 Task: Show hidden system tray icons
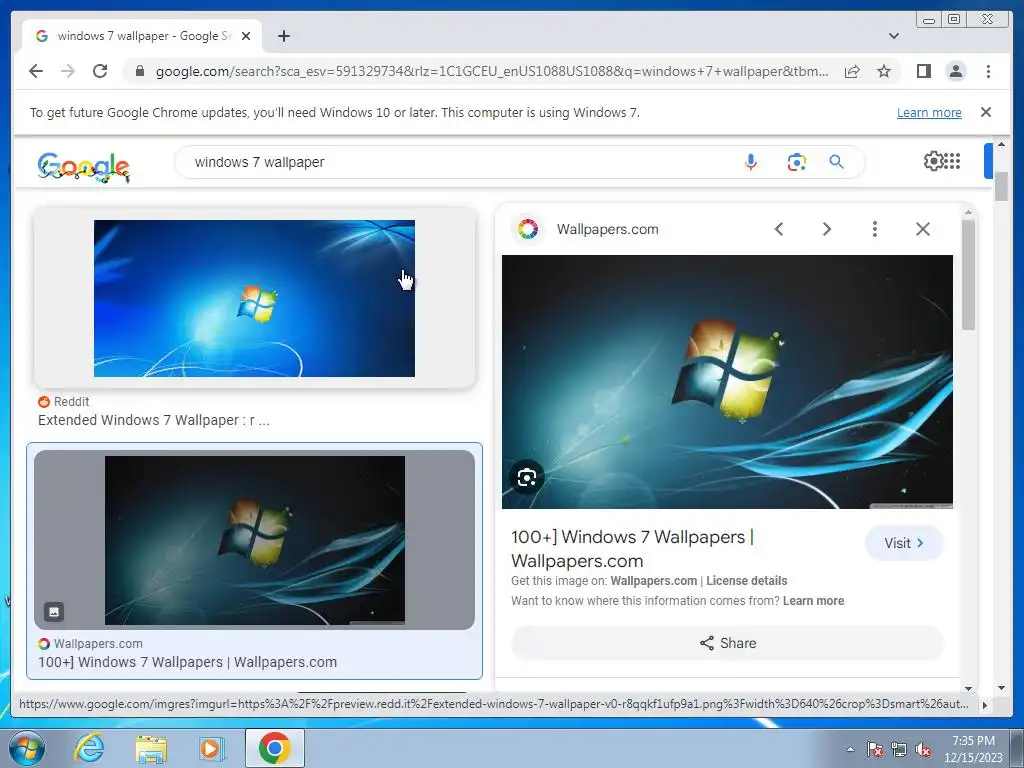(850, 749)
